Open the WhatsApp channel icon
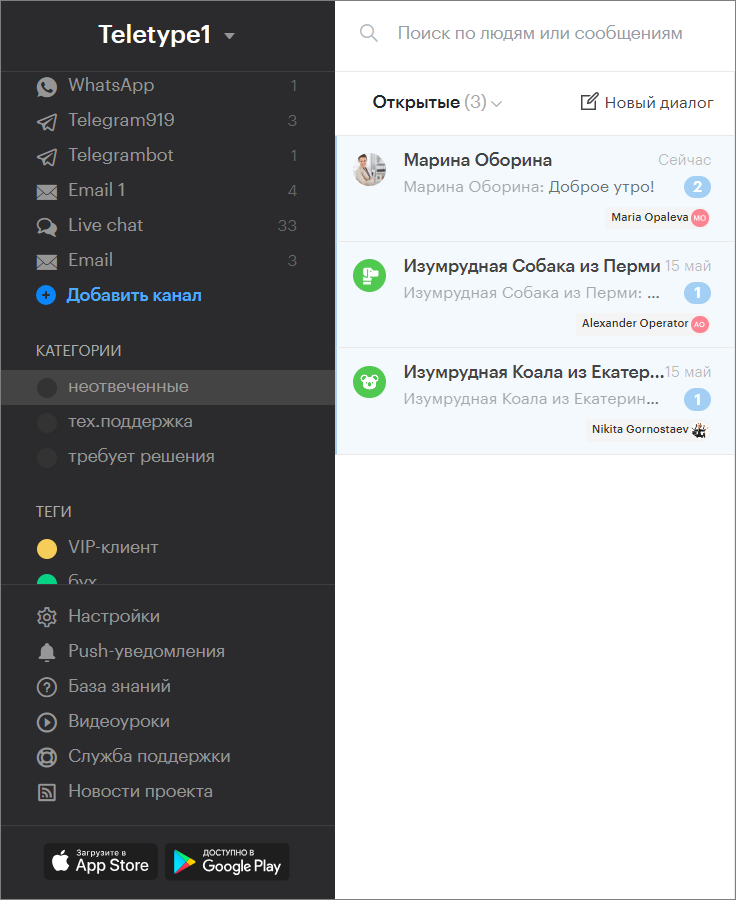The image size is (736, 900). pos(47,87)
